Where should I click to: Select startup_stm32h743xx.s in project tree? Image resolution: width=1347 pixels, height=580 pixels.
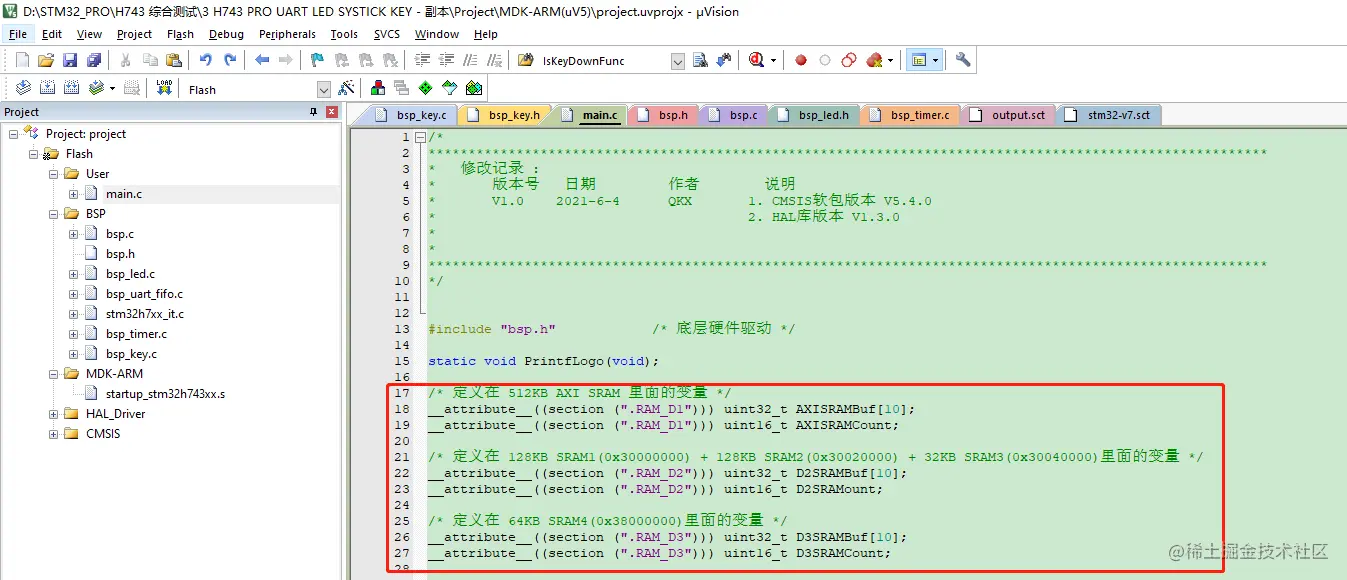[x=165, y=394]
